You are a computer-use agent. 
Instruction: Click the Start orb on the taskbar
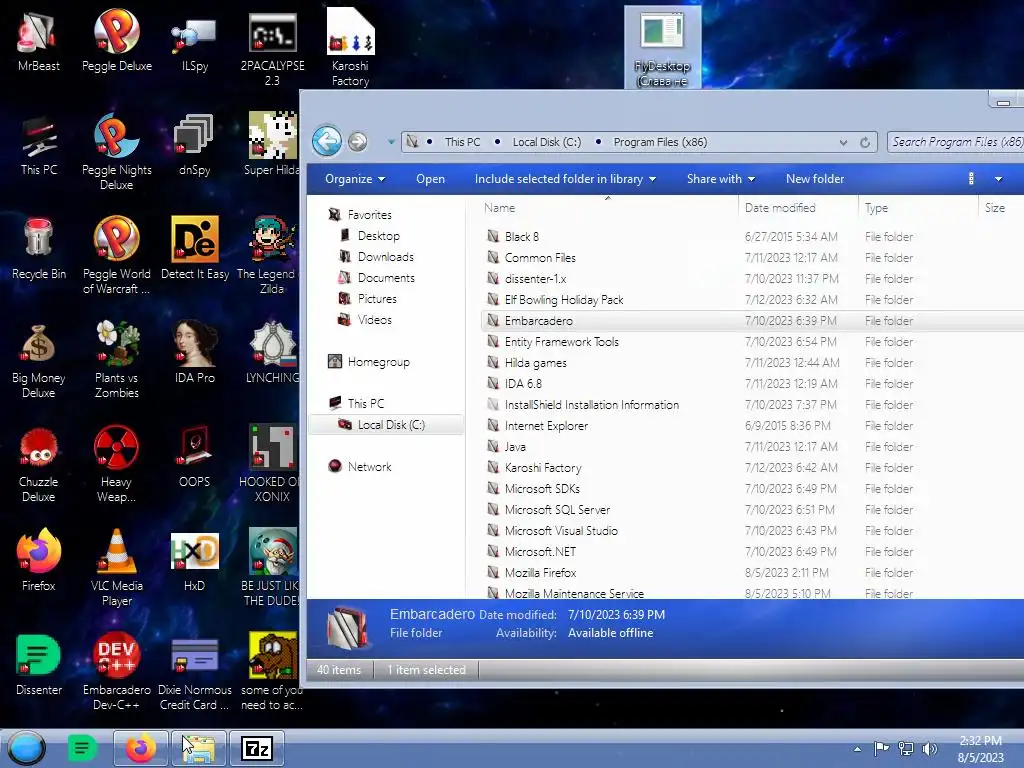pyautogui.click(x=26, y=748)
